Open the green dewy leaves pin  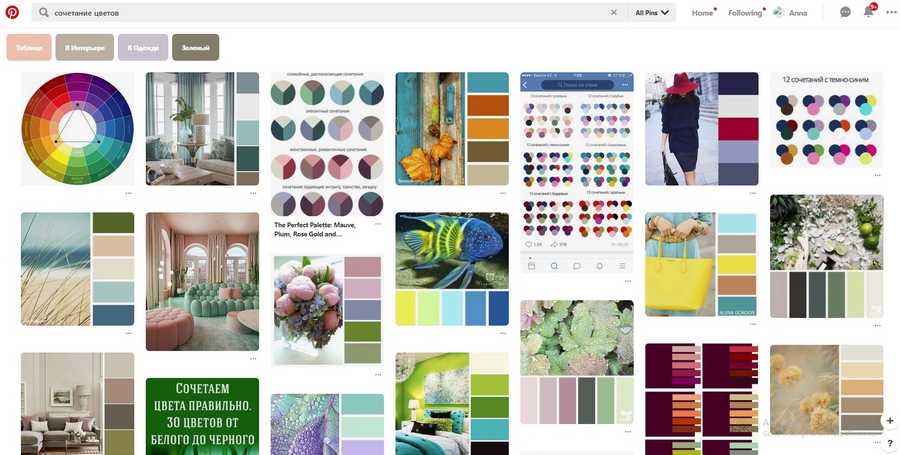coord(577,362)
